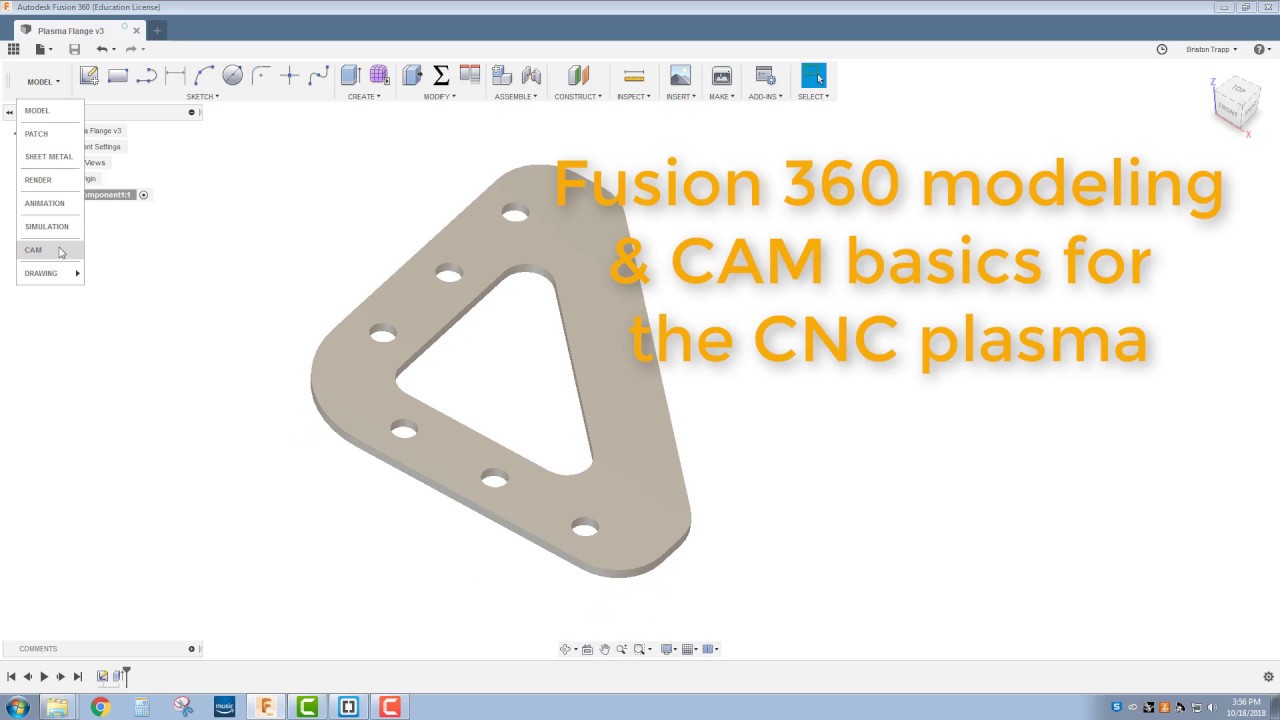1280x720 pixels.
Task: Choose the Spline sketch tool
Action: pyautogui.click(x=318, y=75)
